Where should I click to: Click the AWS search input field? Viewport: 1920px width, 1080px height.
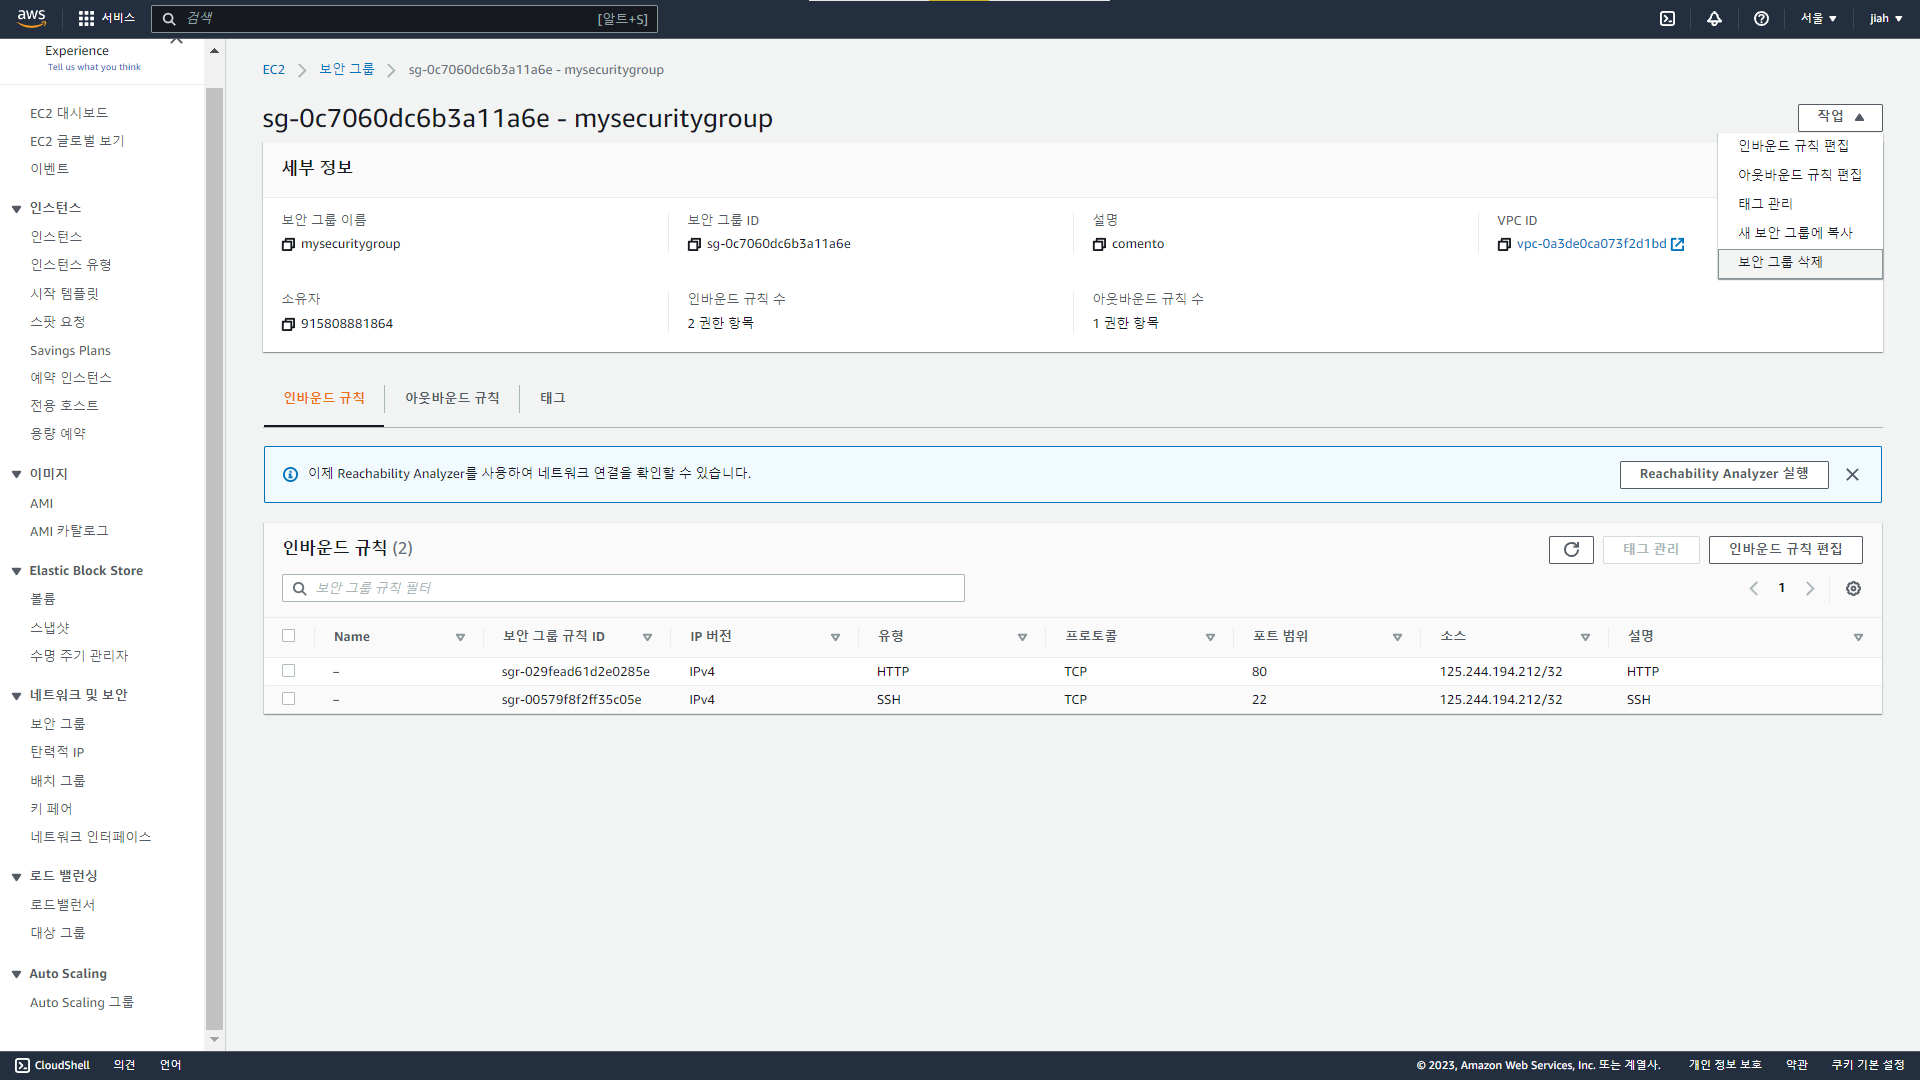pyautogui.click(x=404, y=18)
